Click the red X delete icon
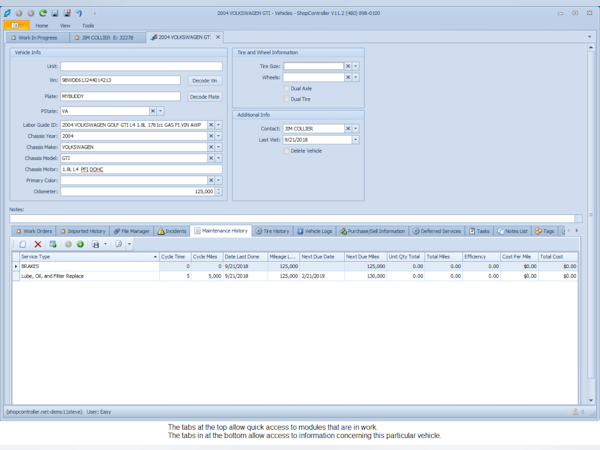 pyautogui.click(x=38, y=244)
